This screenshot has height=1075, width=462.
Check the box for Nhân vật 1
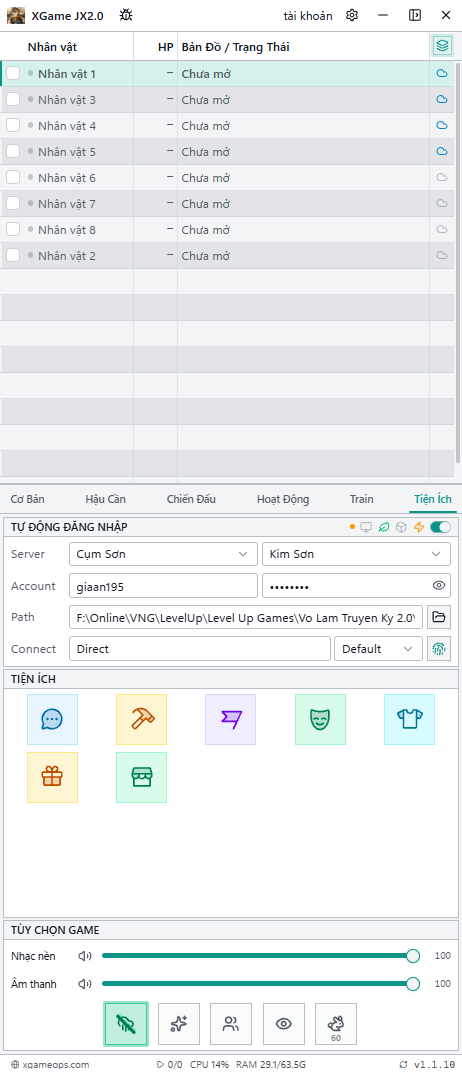(x=13, y=73)
